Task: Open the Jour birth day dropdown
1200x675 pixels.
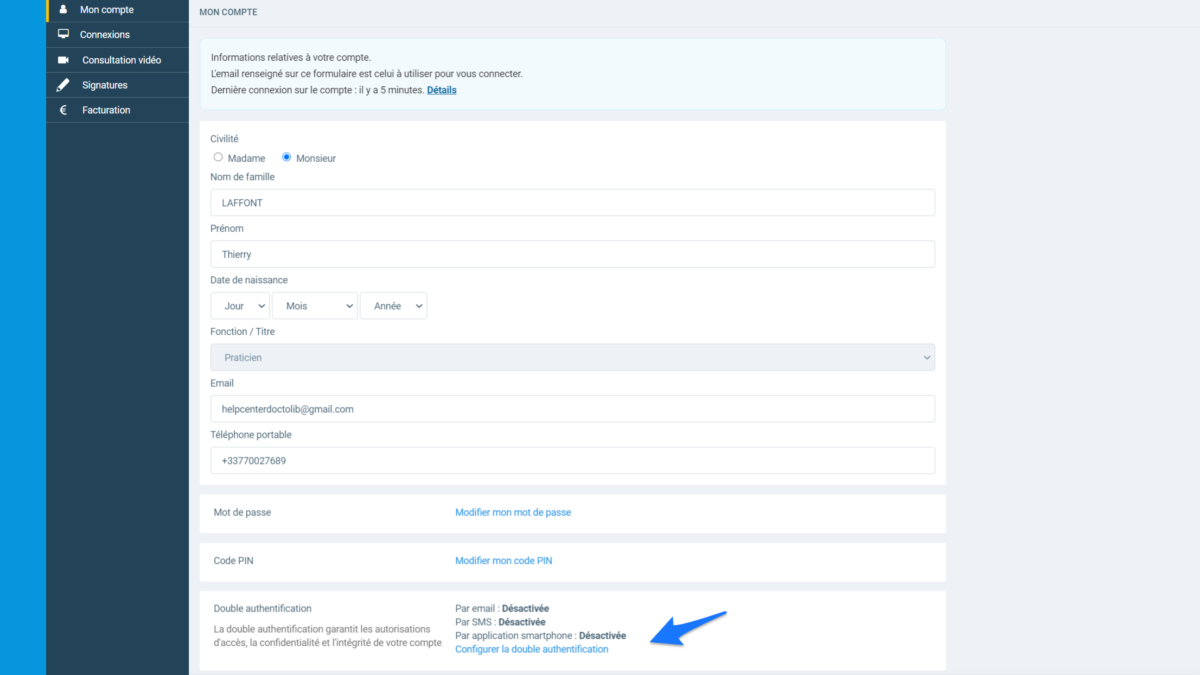Action: (x=240, y=306)
